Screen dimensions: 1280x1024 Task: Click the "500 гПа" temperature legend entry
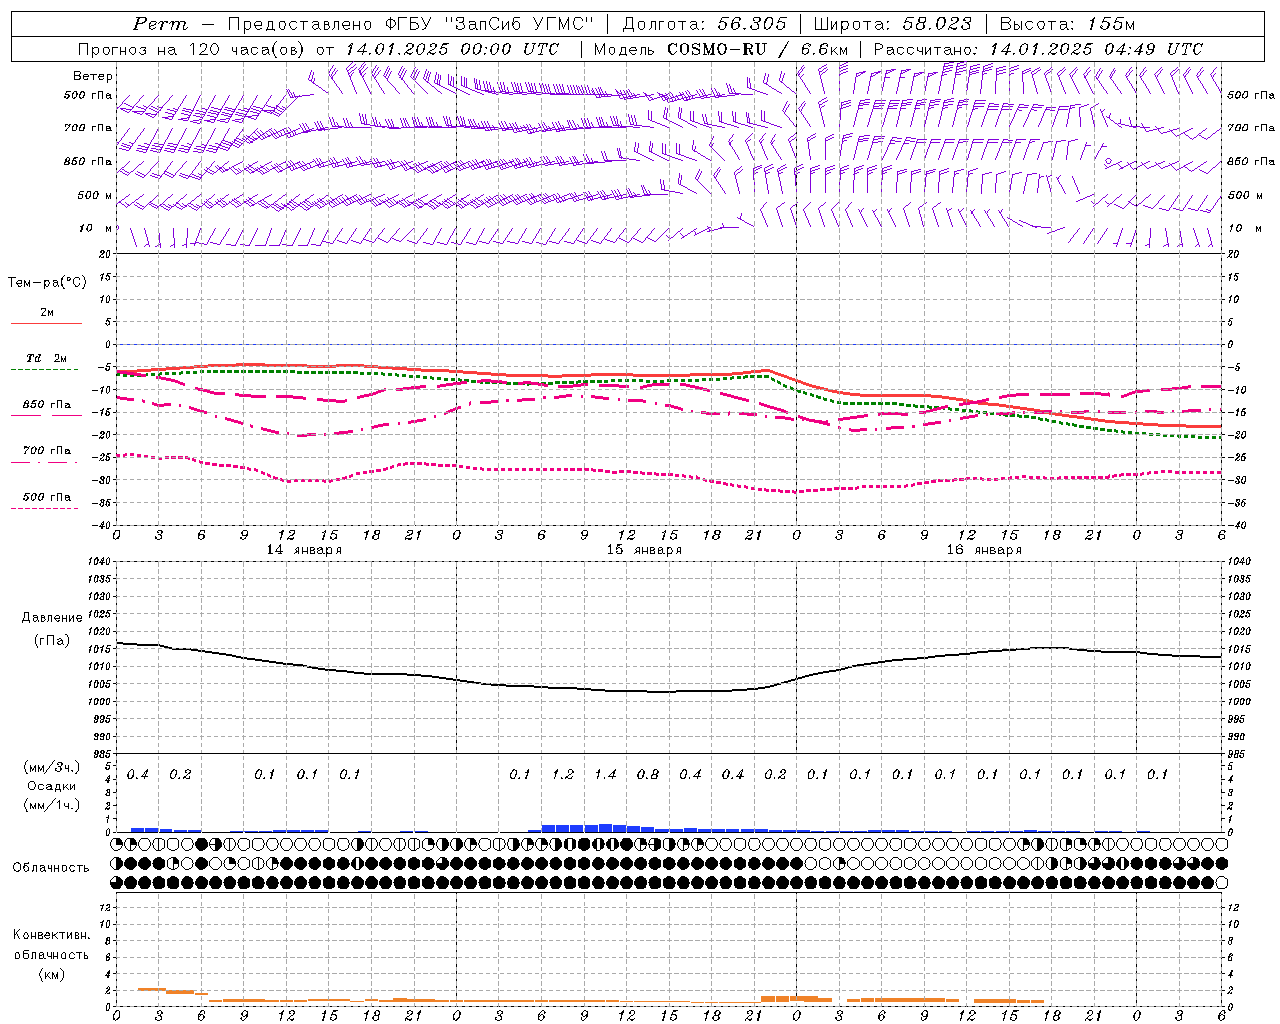coord(47,497)
